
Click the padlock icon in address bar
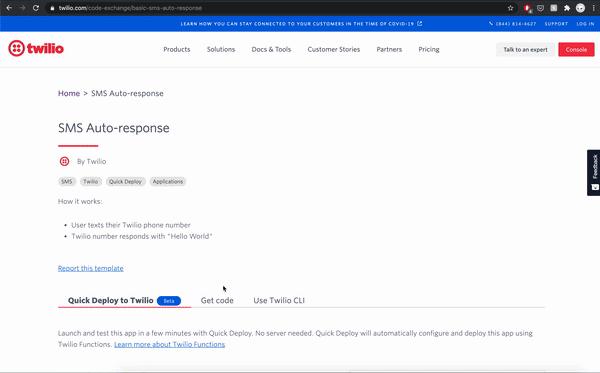click(52, 8)
